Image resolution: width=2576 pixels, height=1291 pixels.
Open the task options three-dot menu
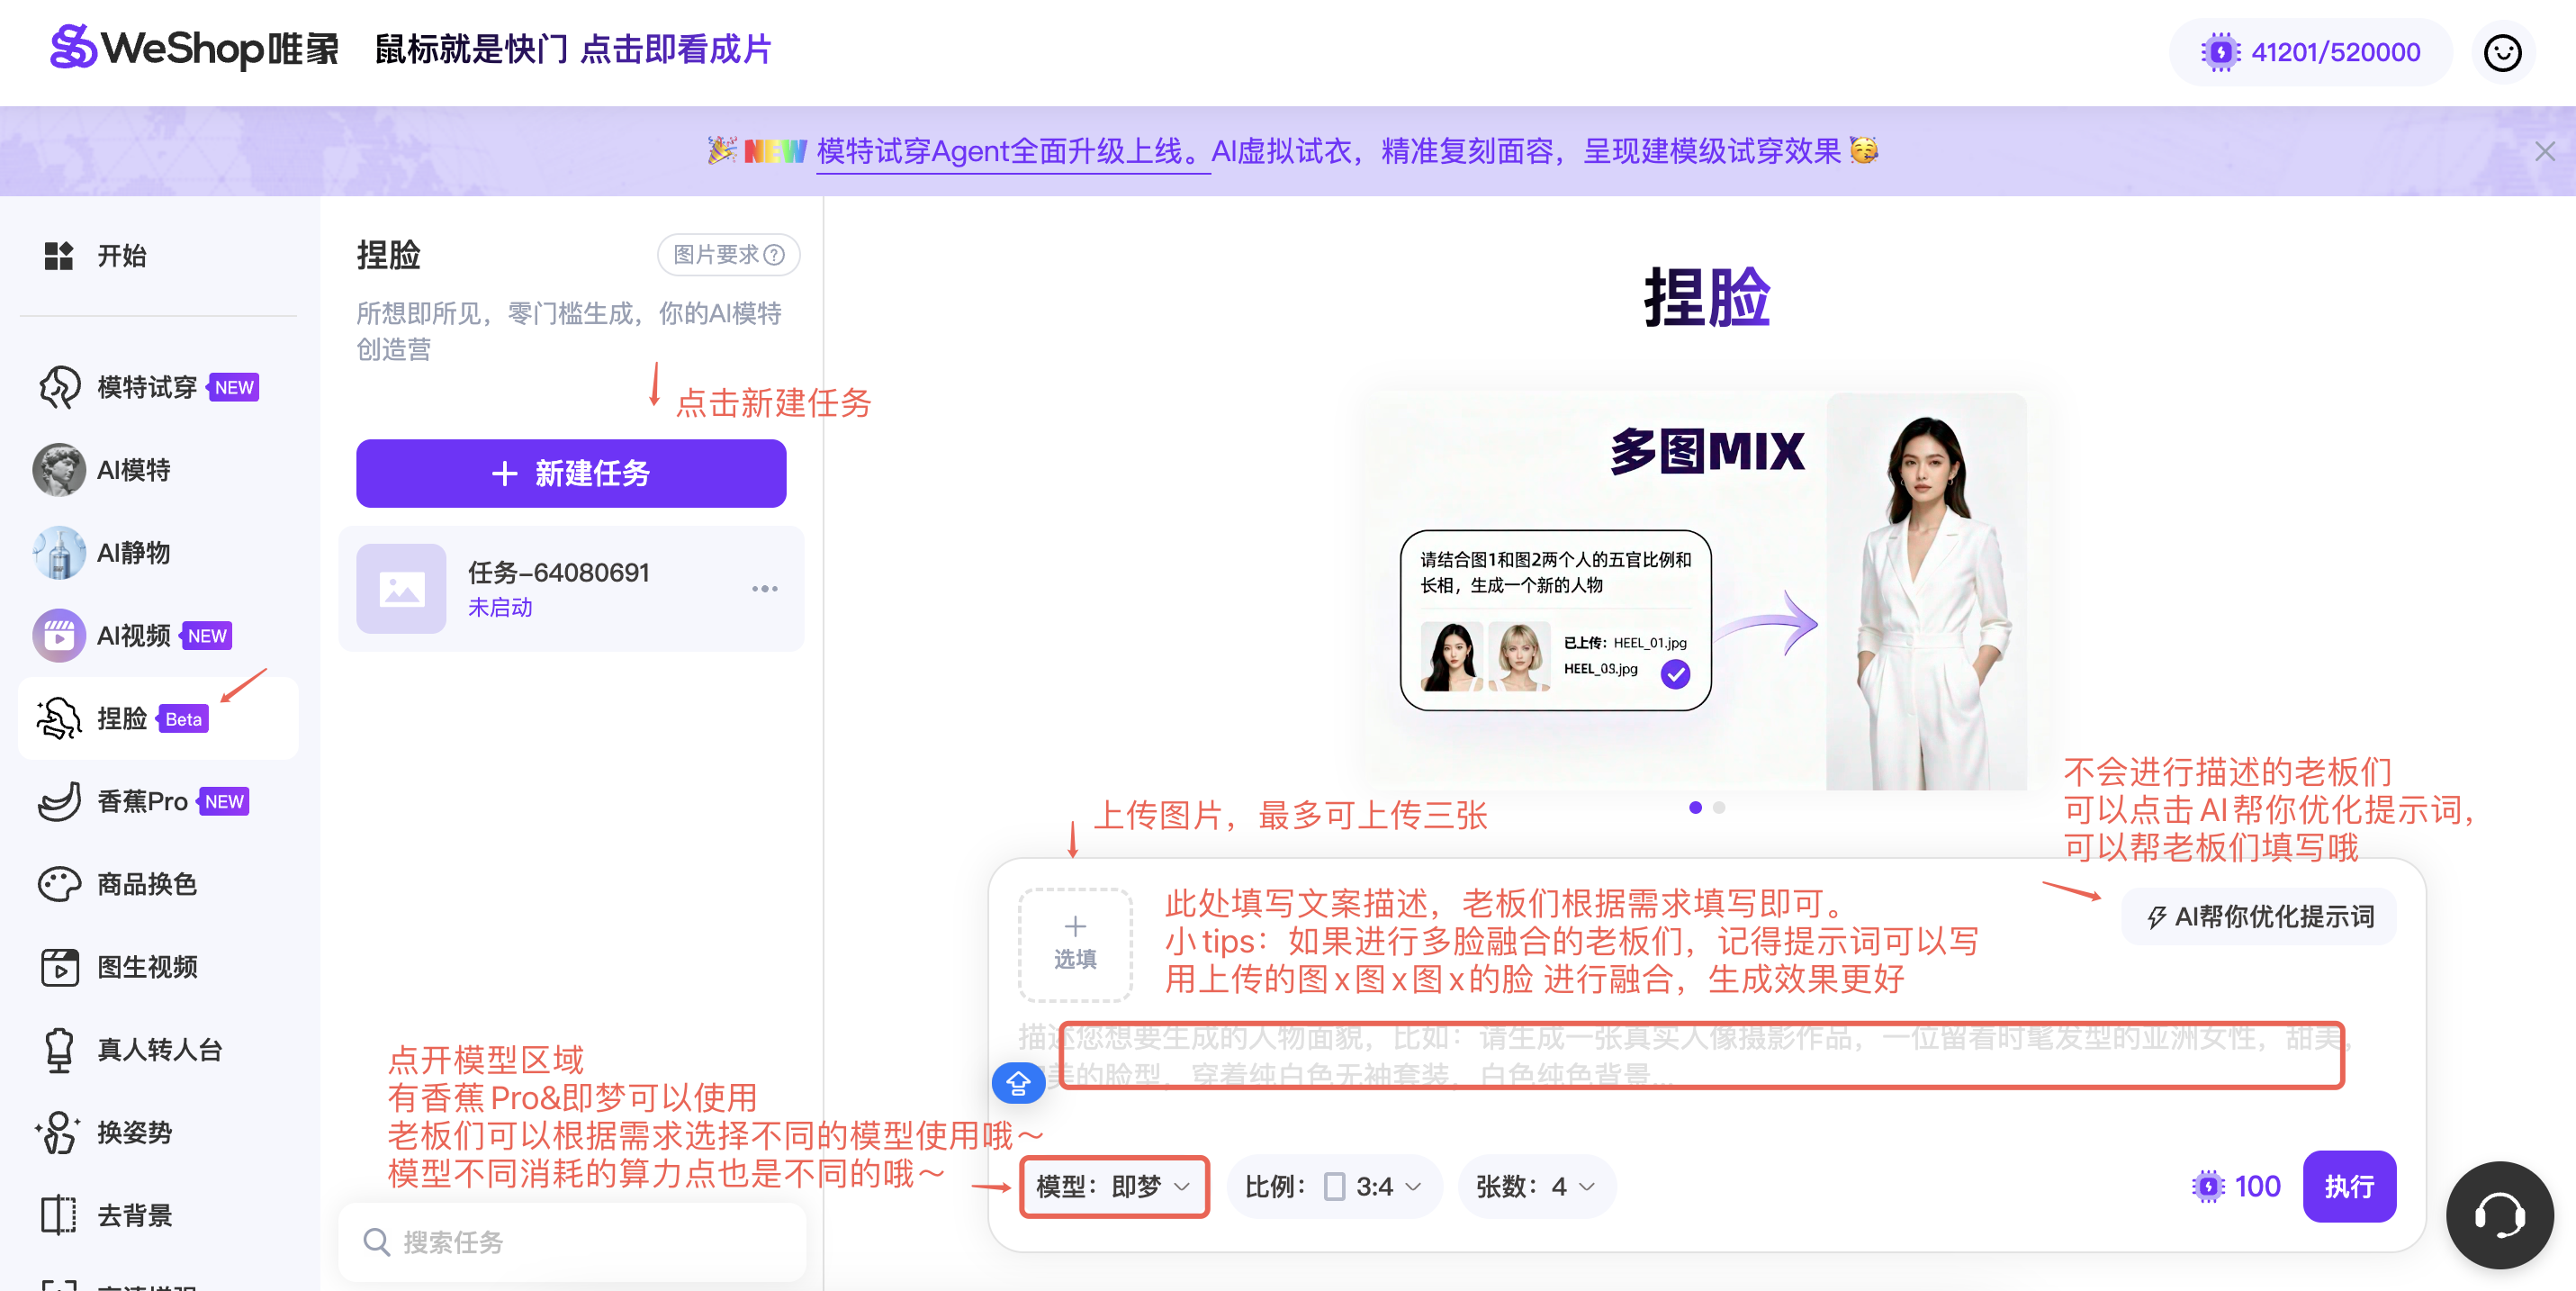764,589
